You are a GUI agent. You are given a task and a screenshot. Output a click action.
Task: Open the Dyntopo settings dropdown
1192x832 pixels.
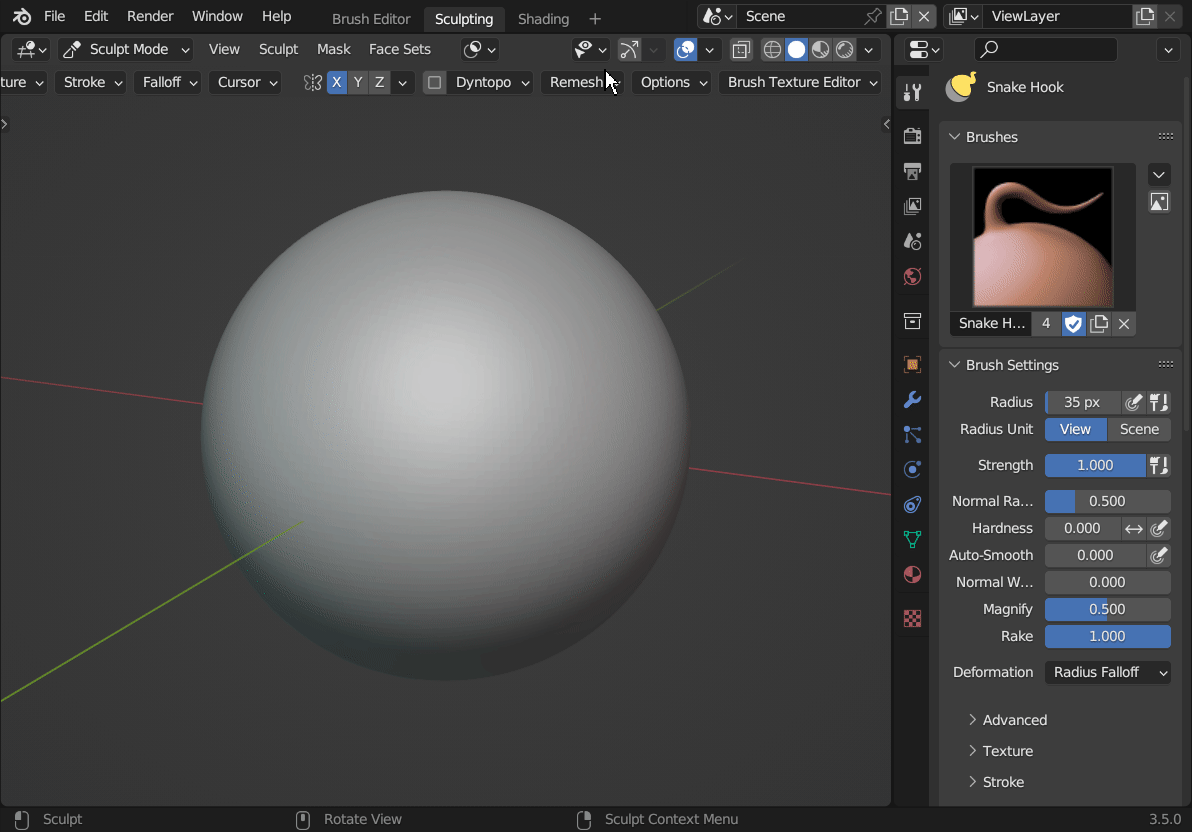[x=491, y=82]
